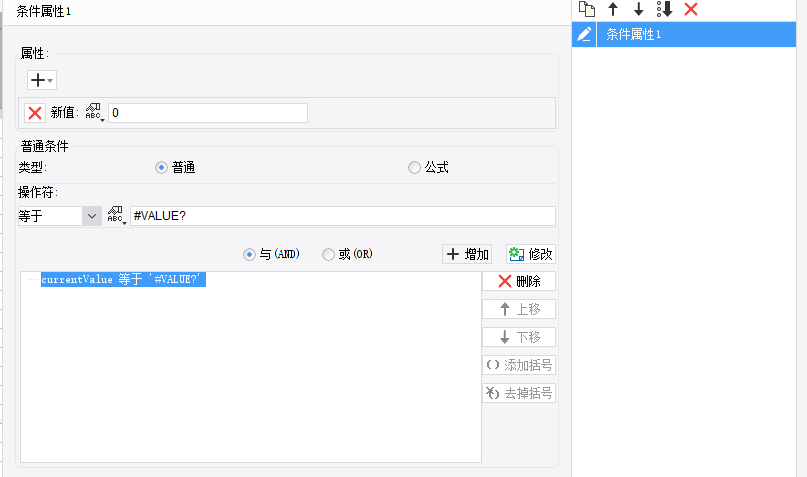807x477 pixels.
Task: Click the 去掉括号 button
Action: point(519,393)
